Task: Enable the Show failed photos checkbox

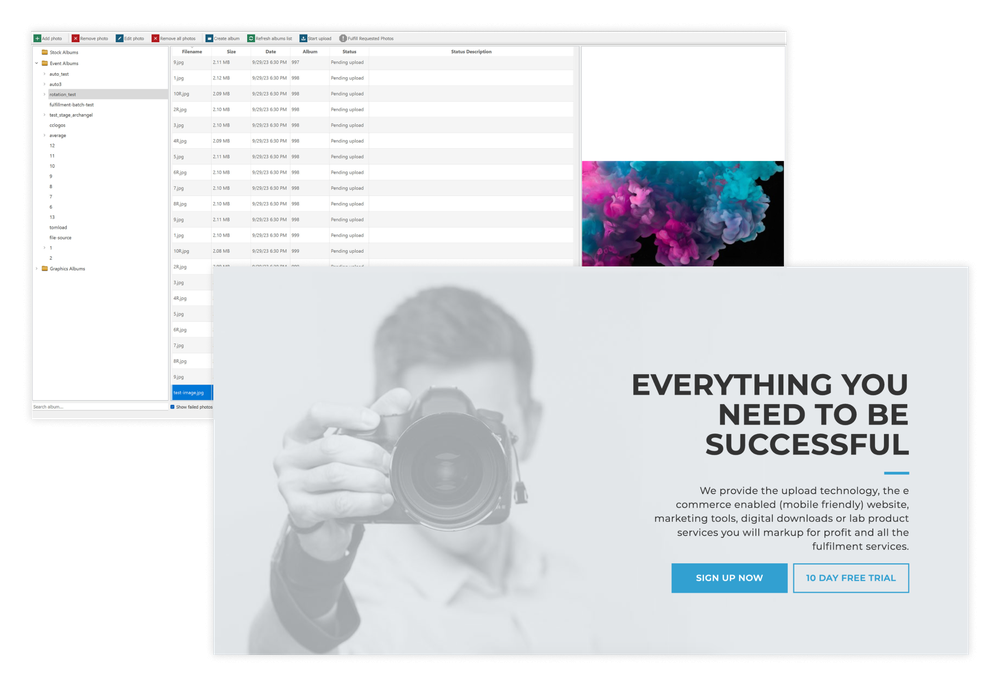Action: pos(172,407)
